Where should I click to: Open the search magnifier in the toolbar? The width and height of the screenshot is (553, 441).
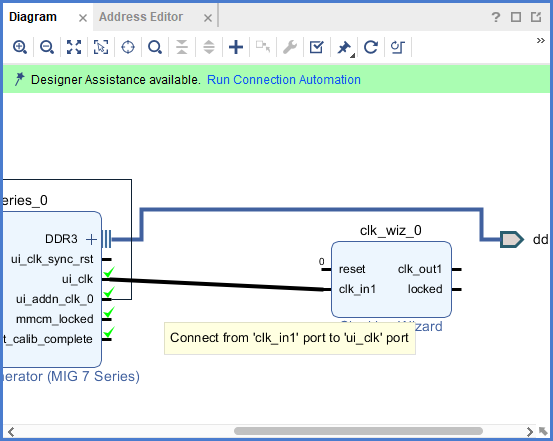(155, 47)
